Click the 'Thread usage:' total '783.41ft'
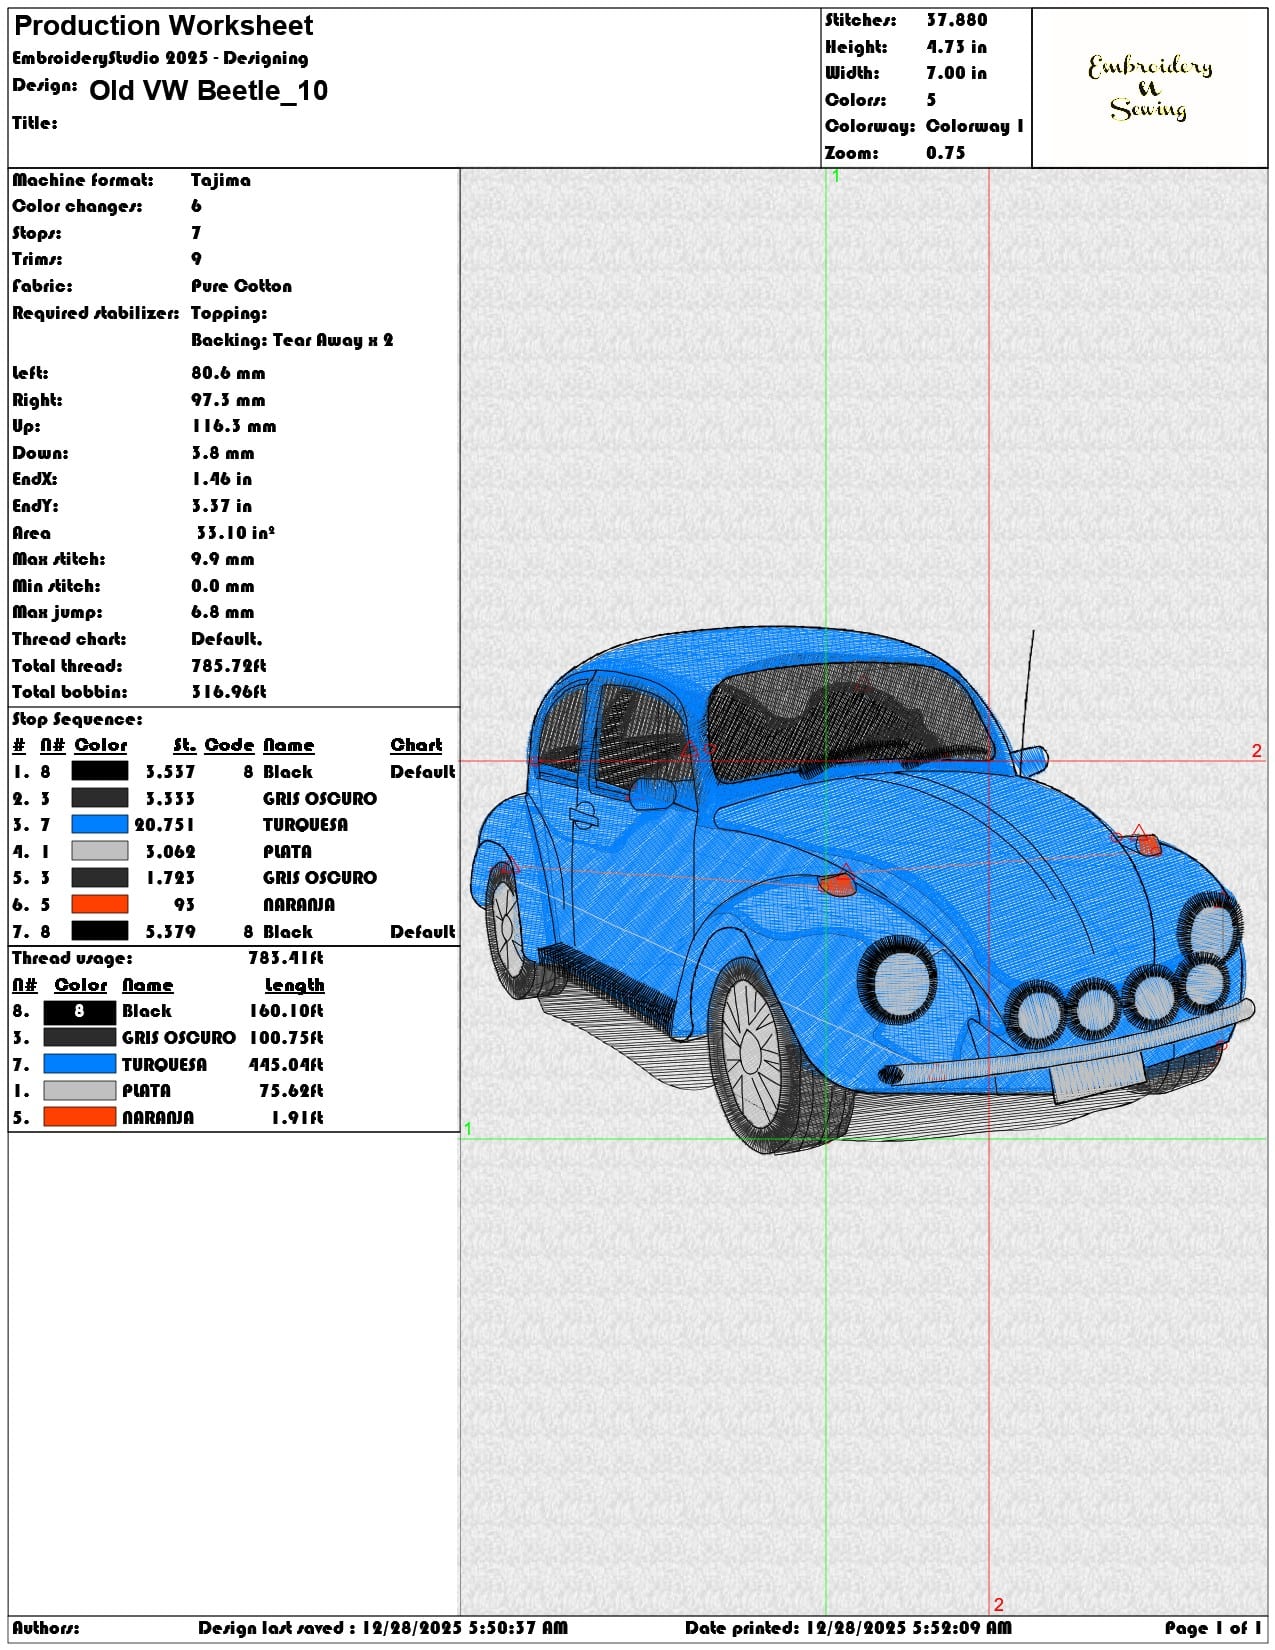Screen dimensions: 1275x1650 [x=286, y=958]
